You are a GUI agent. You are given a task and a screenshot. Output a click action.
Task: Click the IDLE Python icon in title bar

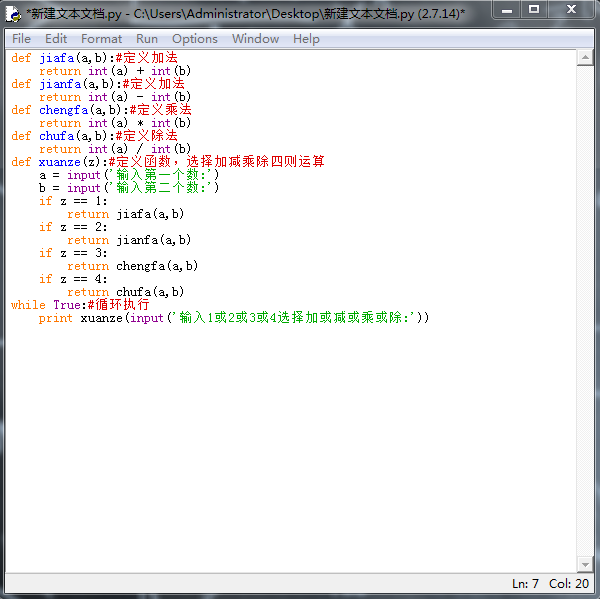point(13,14)
